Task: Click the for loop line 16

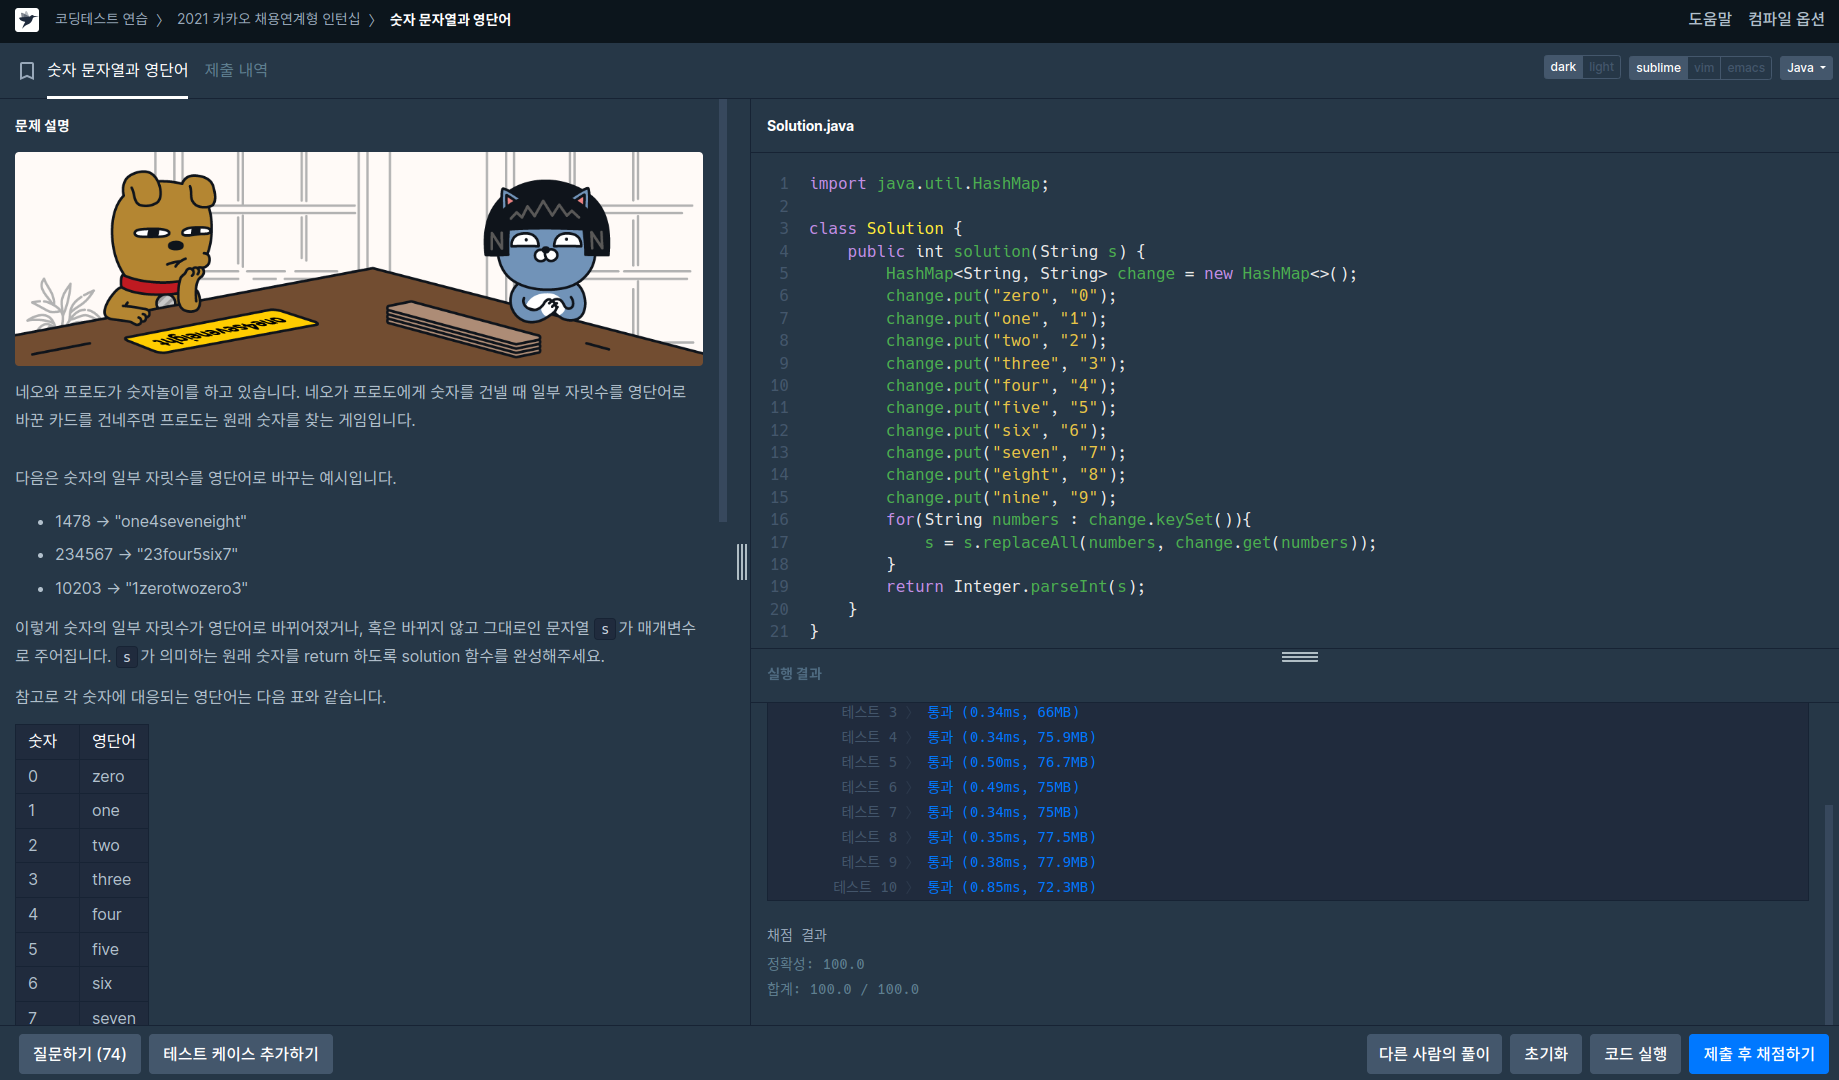Action: 1068,520
